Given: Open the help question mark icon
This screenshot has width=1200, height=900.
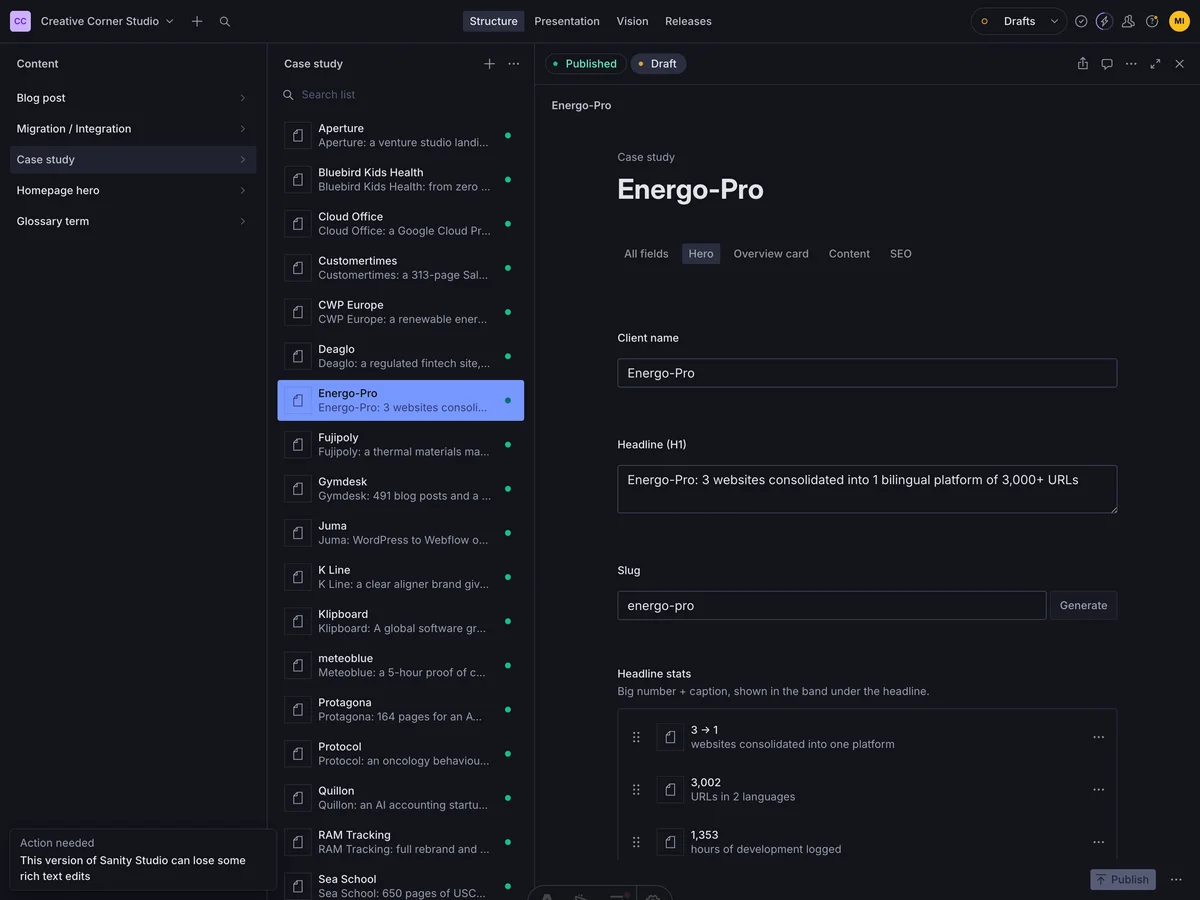Looking at the screenshot, I should pos(1152,21).
